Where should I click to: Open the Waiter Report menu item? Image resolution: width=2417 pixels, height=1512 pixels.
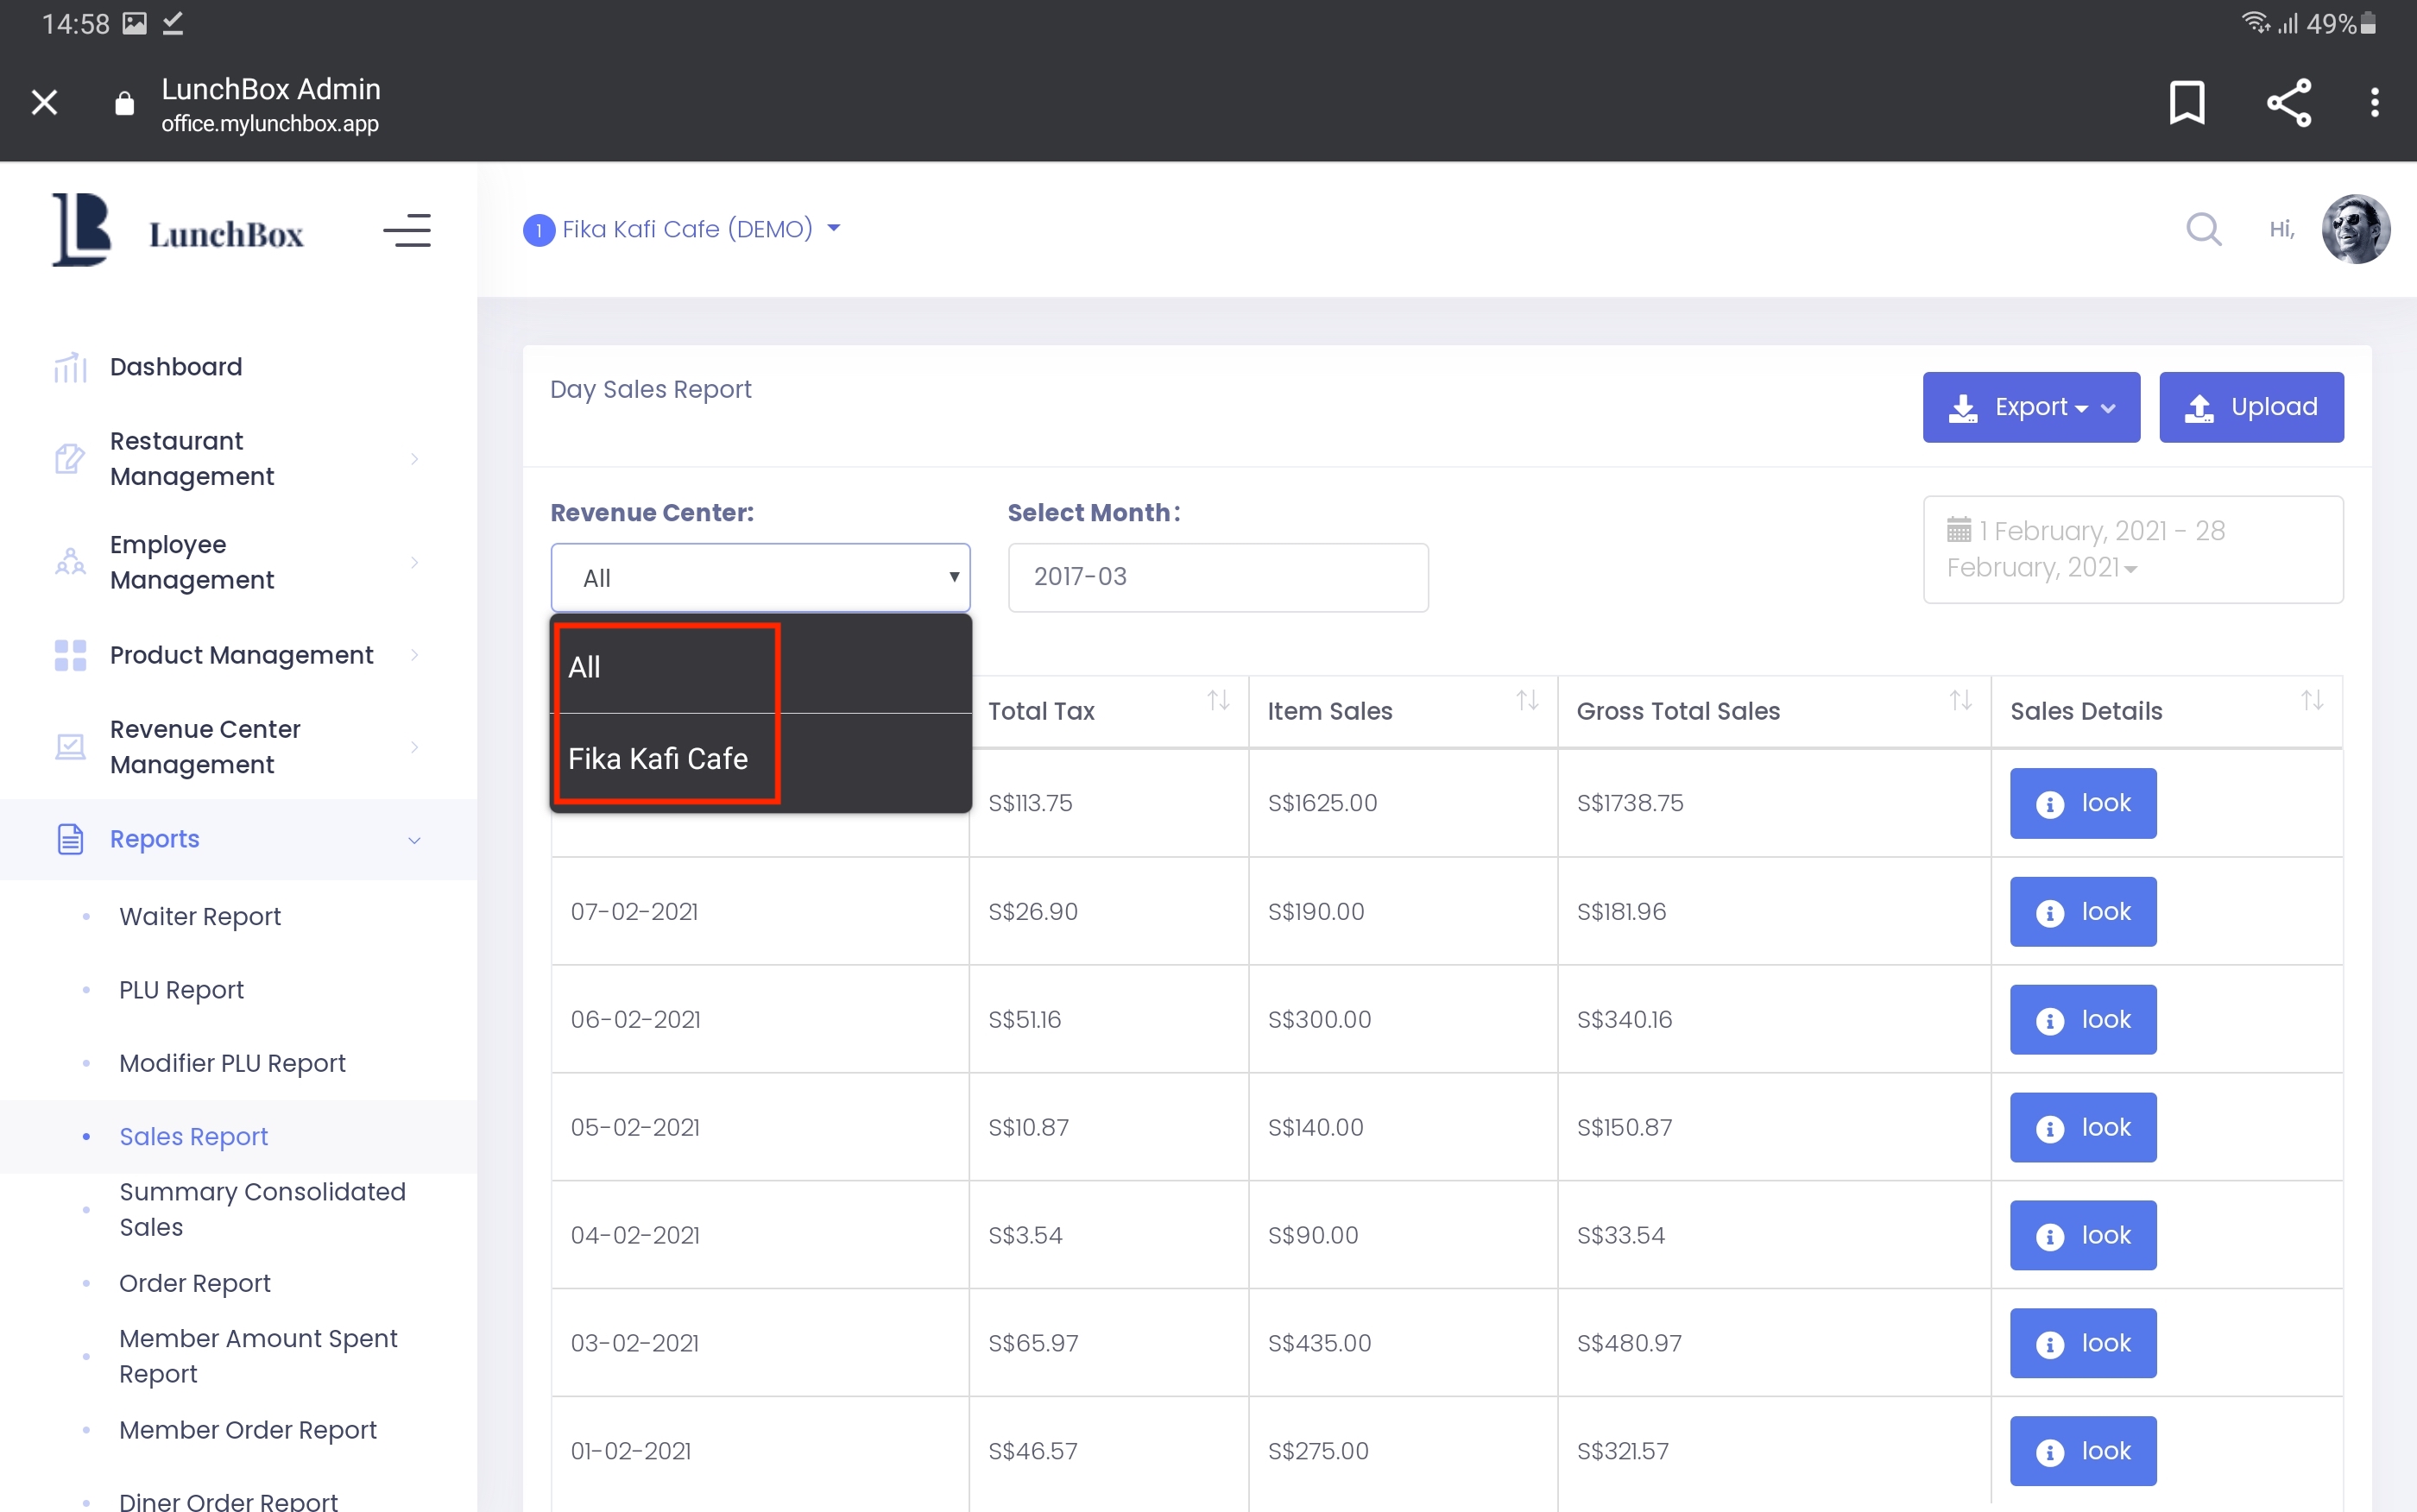(200, 916)
